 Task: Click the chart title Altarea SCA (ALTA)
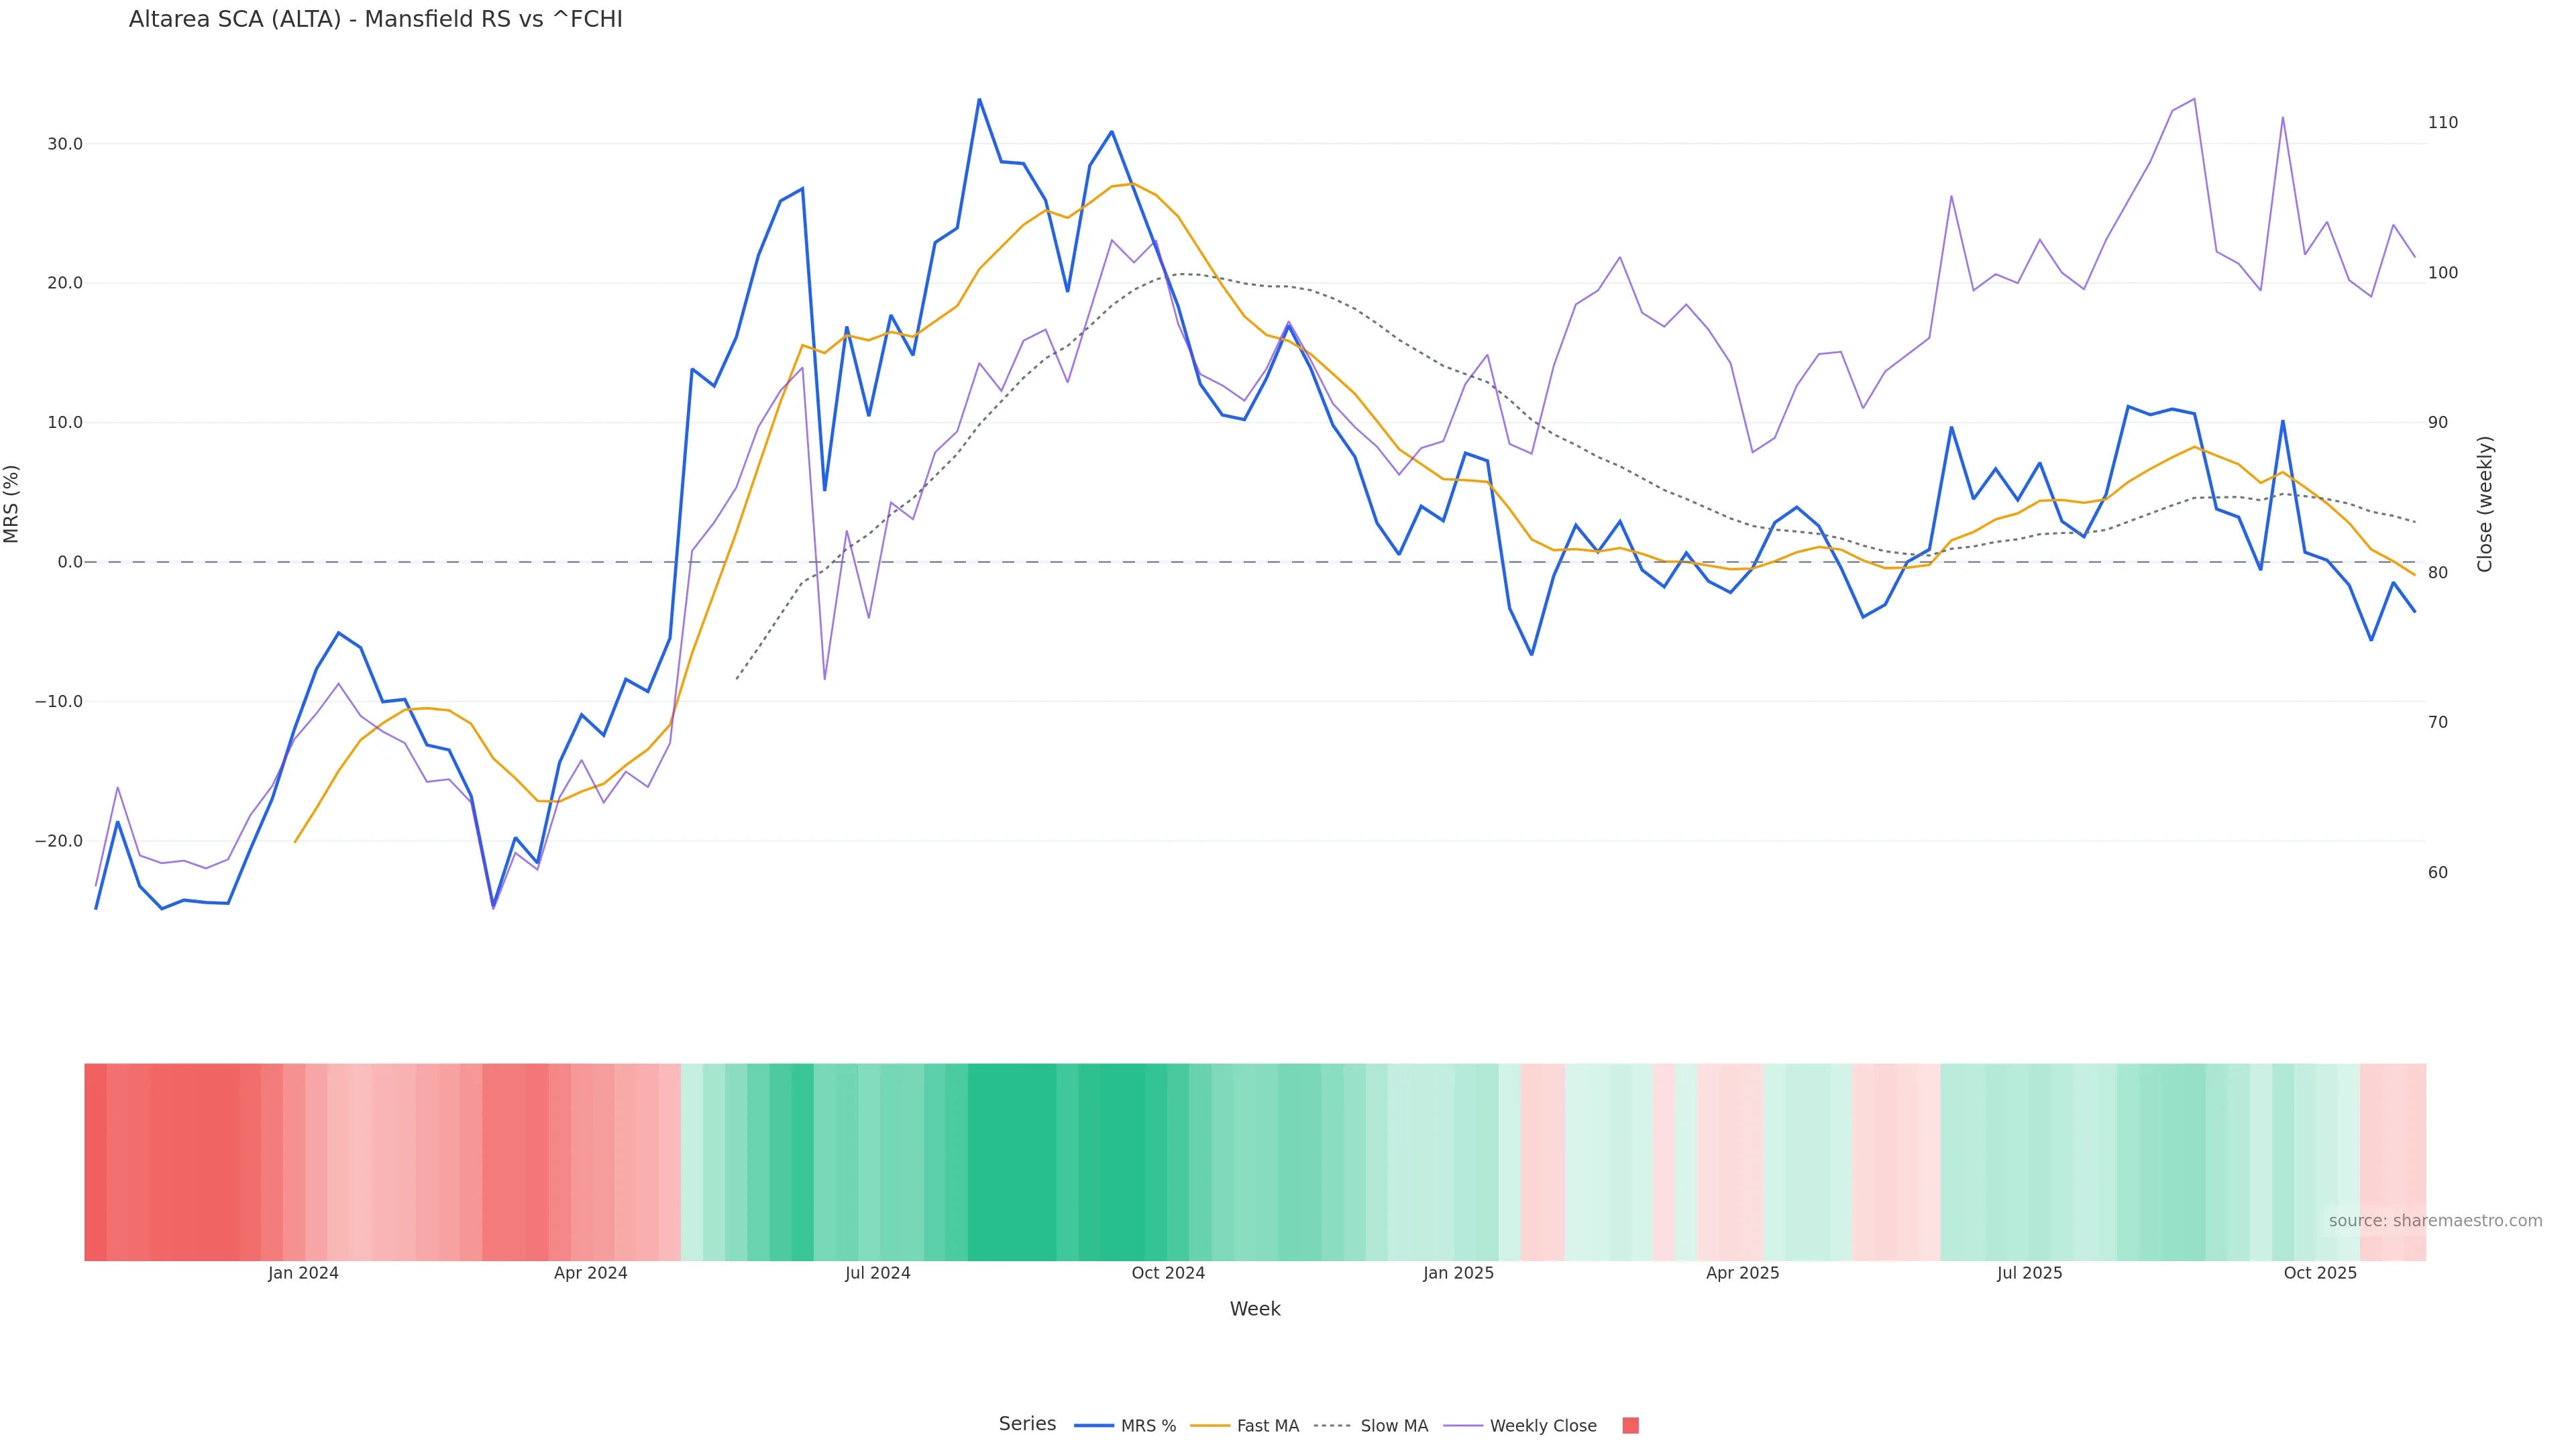tap(375, 20)
